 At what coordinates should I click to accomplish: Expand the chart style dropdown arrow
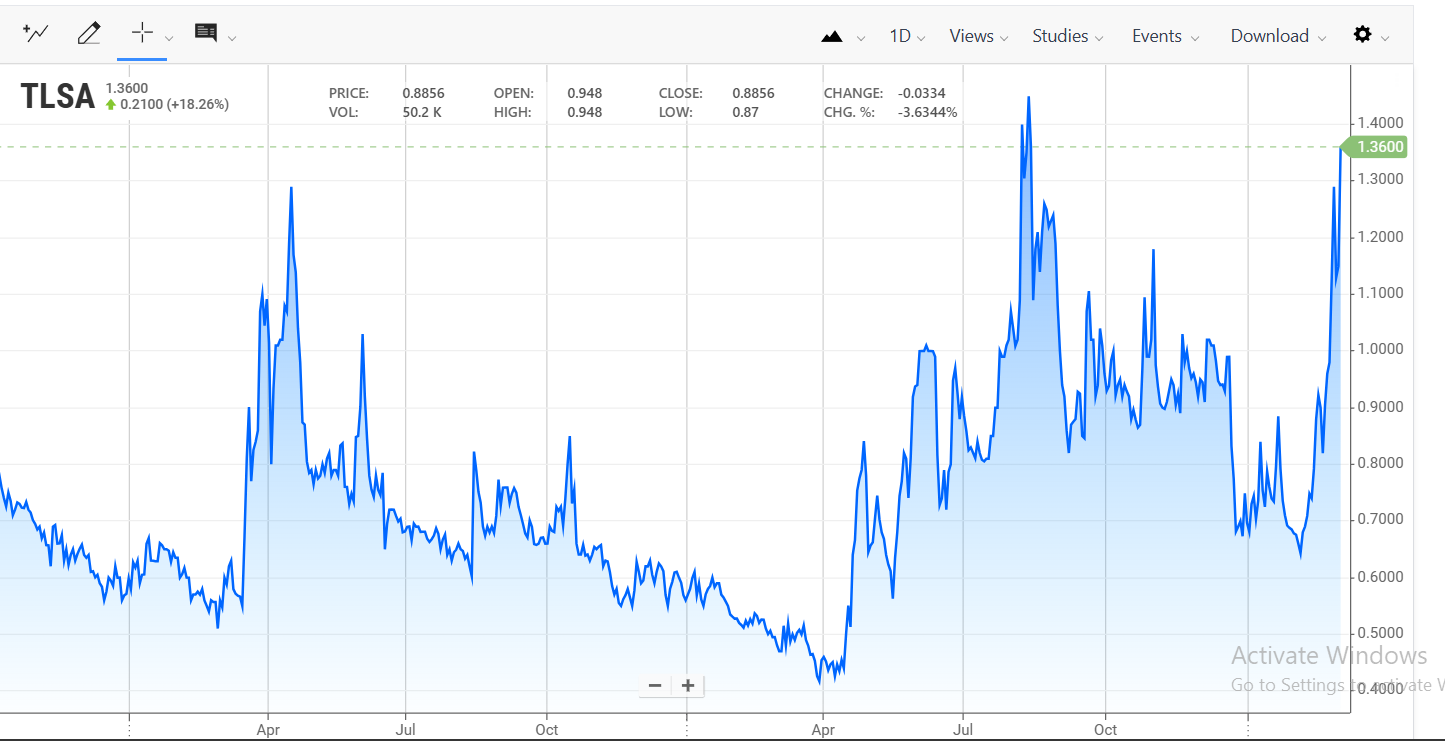click(x=861, y=38)
